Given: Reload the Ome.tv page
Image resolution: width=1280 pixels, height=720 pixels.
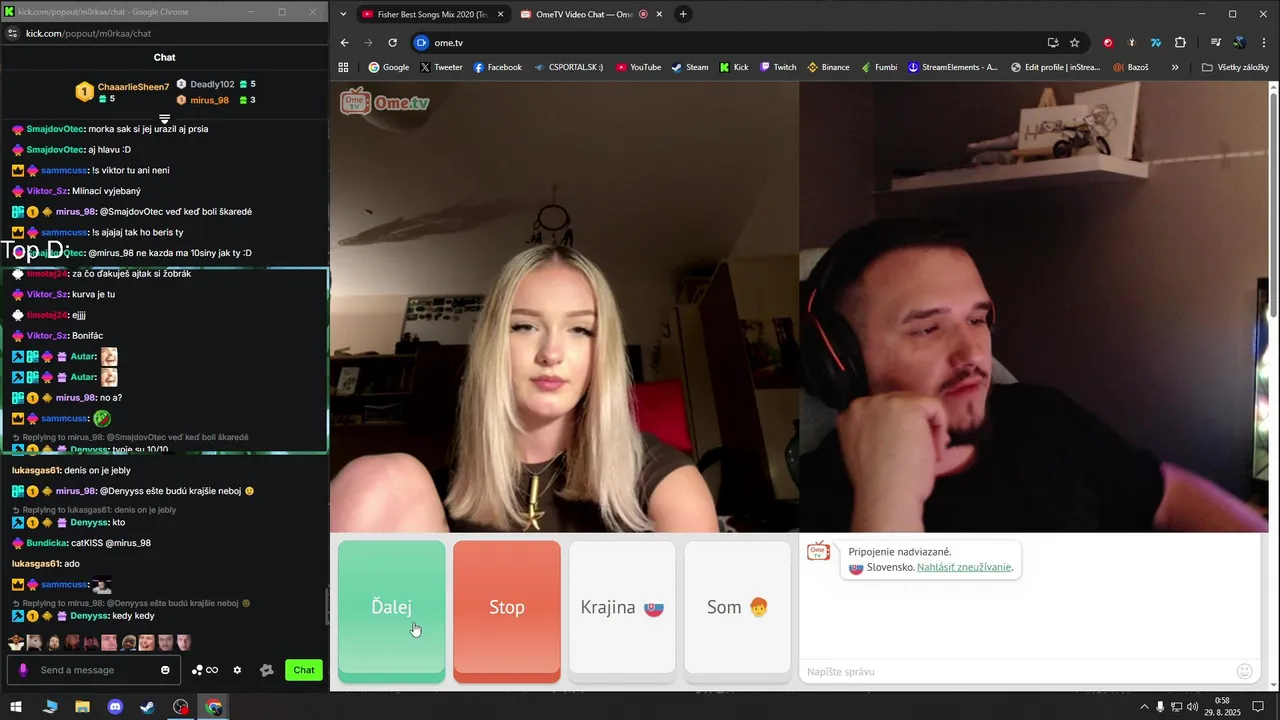Looking at the screenshot, I should point(392,43).
